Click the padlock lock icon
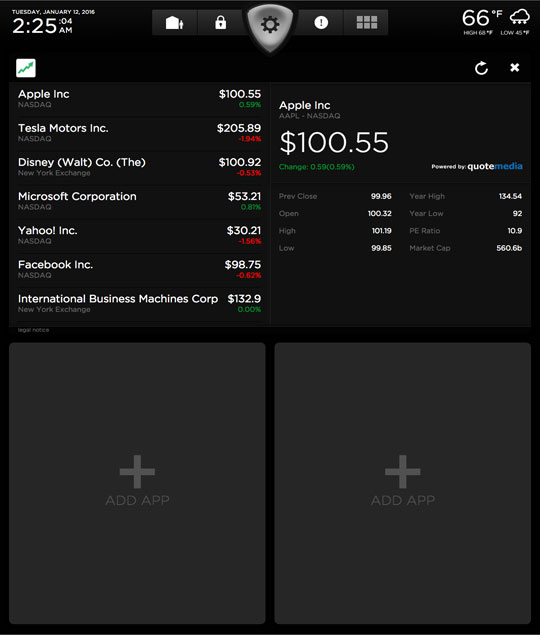 (220, 23)
